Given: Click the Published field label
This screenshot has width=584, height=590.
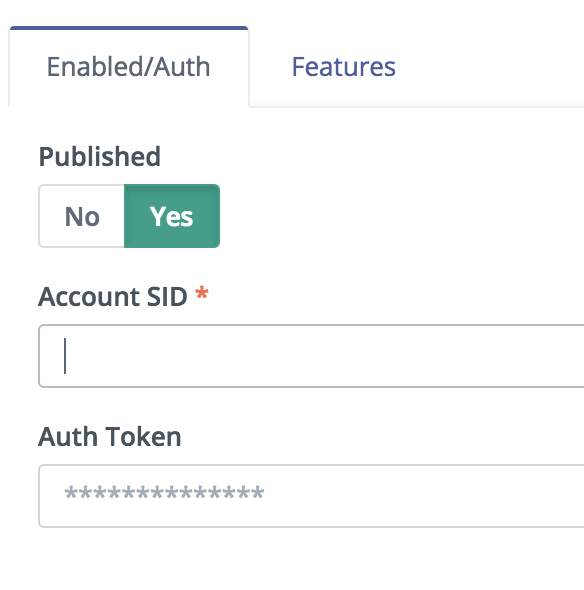Looking at the screenshot, I should [100, 157].
